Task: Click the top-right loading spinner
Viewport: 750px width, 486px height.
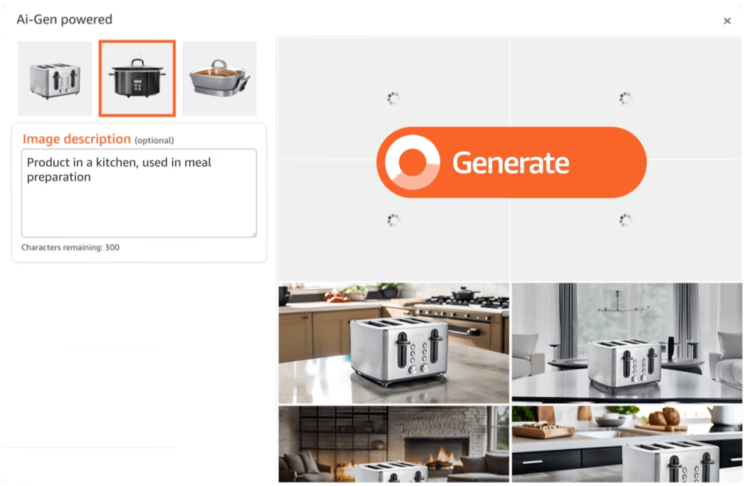Action: point(625,99)
